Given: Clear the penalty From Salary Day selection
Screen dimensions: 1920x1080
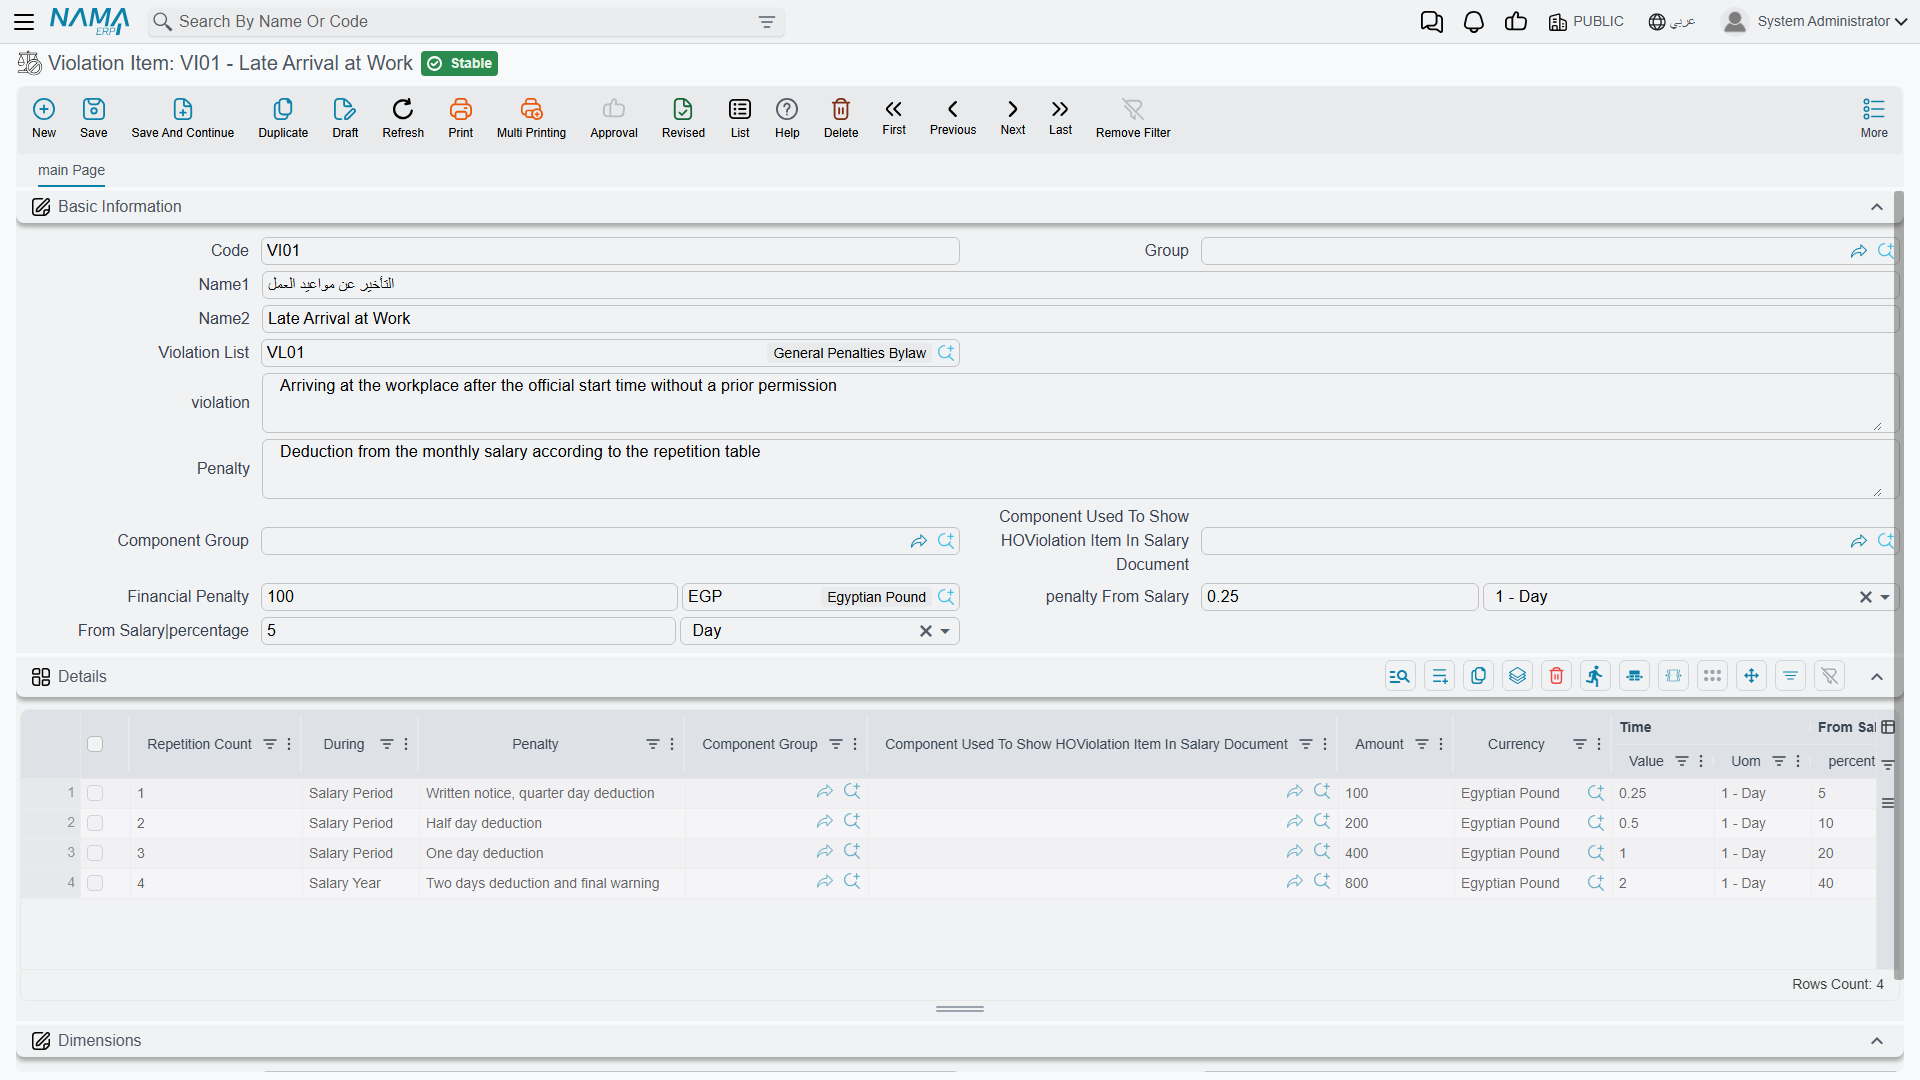Looking at the screenshot, I should coord(1865,597).
